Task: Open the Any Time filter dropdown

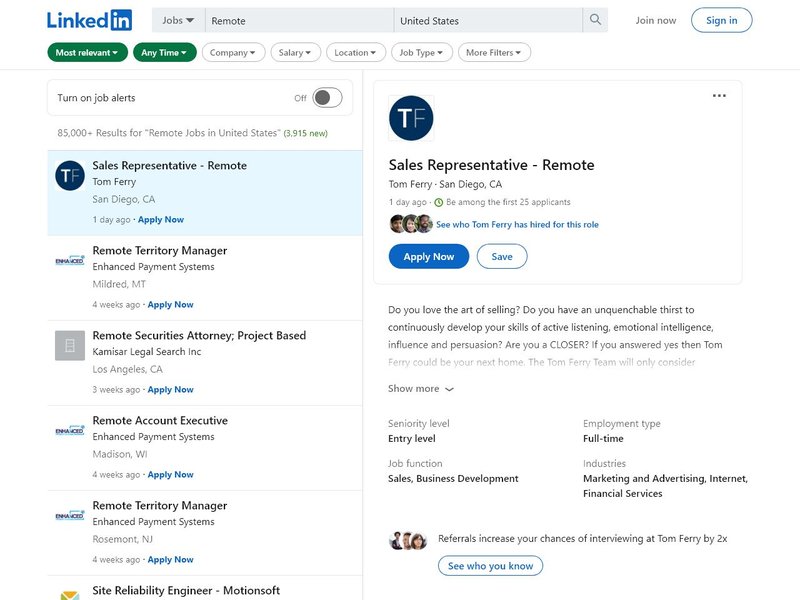Action: pyautogui.click(x=164, y=53)
